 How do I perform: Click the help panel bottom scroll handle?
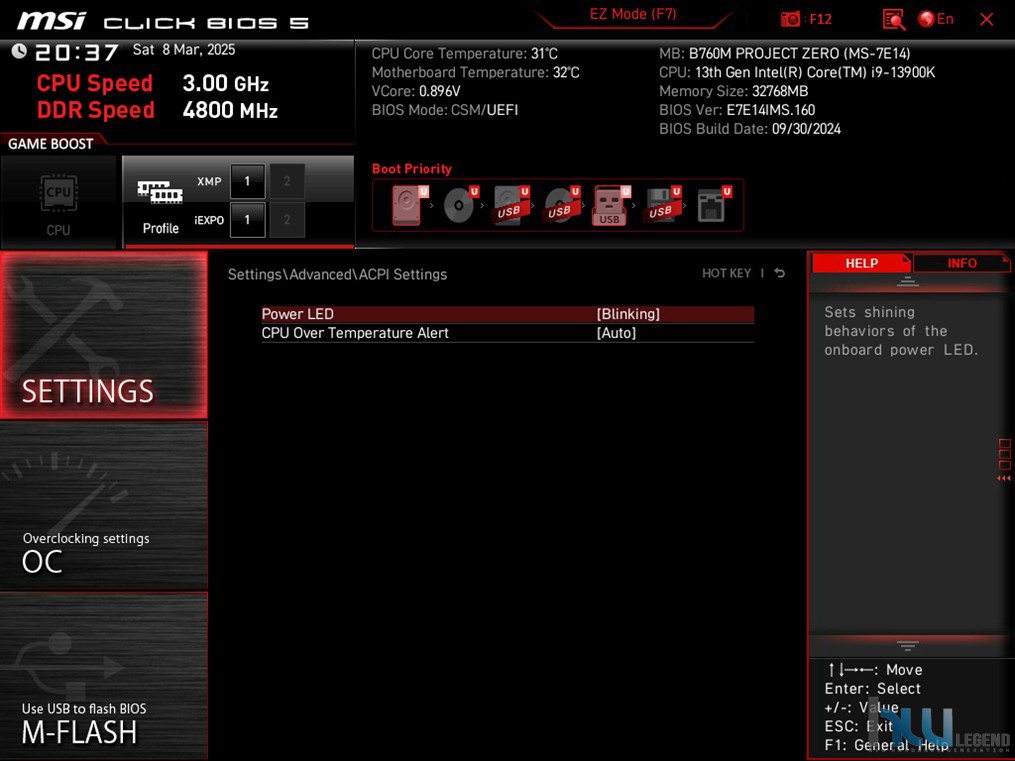click(908, 646)
